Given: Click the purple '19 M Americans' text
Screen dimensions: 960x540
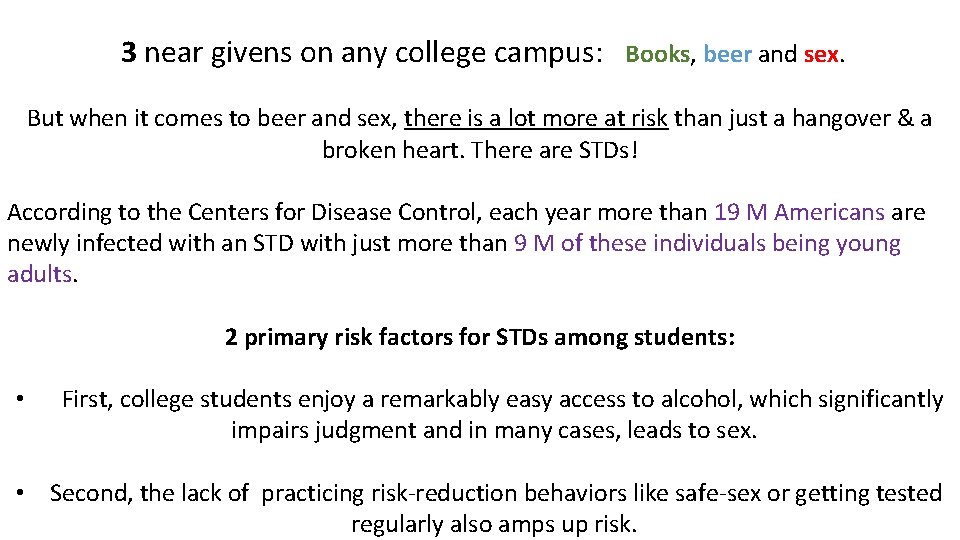Looking at the screenshot, I should 799,212.
